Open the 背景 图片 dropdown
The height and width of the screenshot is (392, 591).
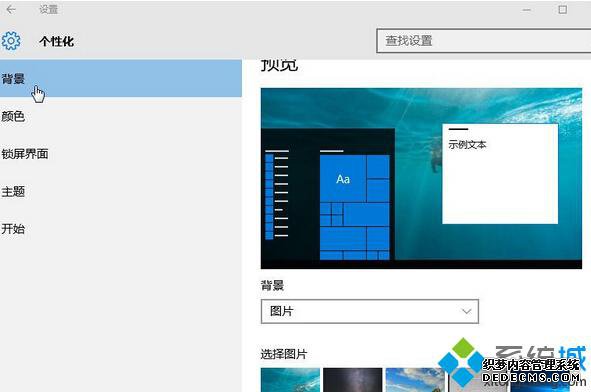point(370,311)
